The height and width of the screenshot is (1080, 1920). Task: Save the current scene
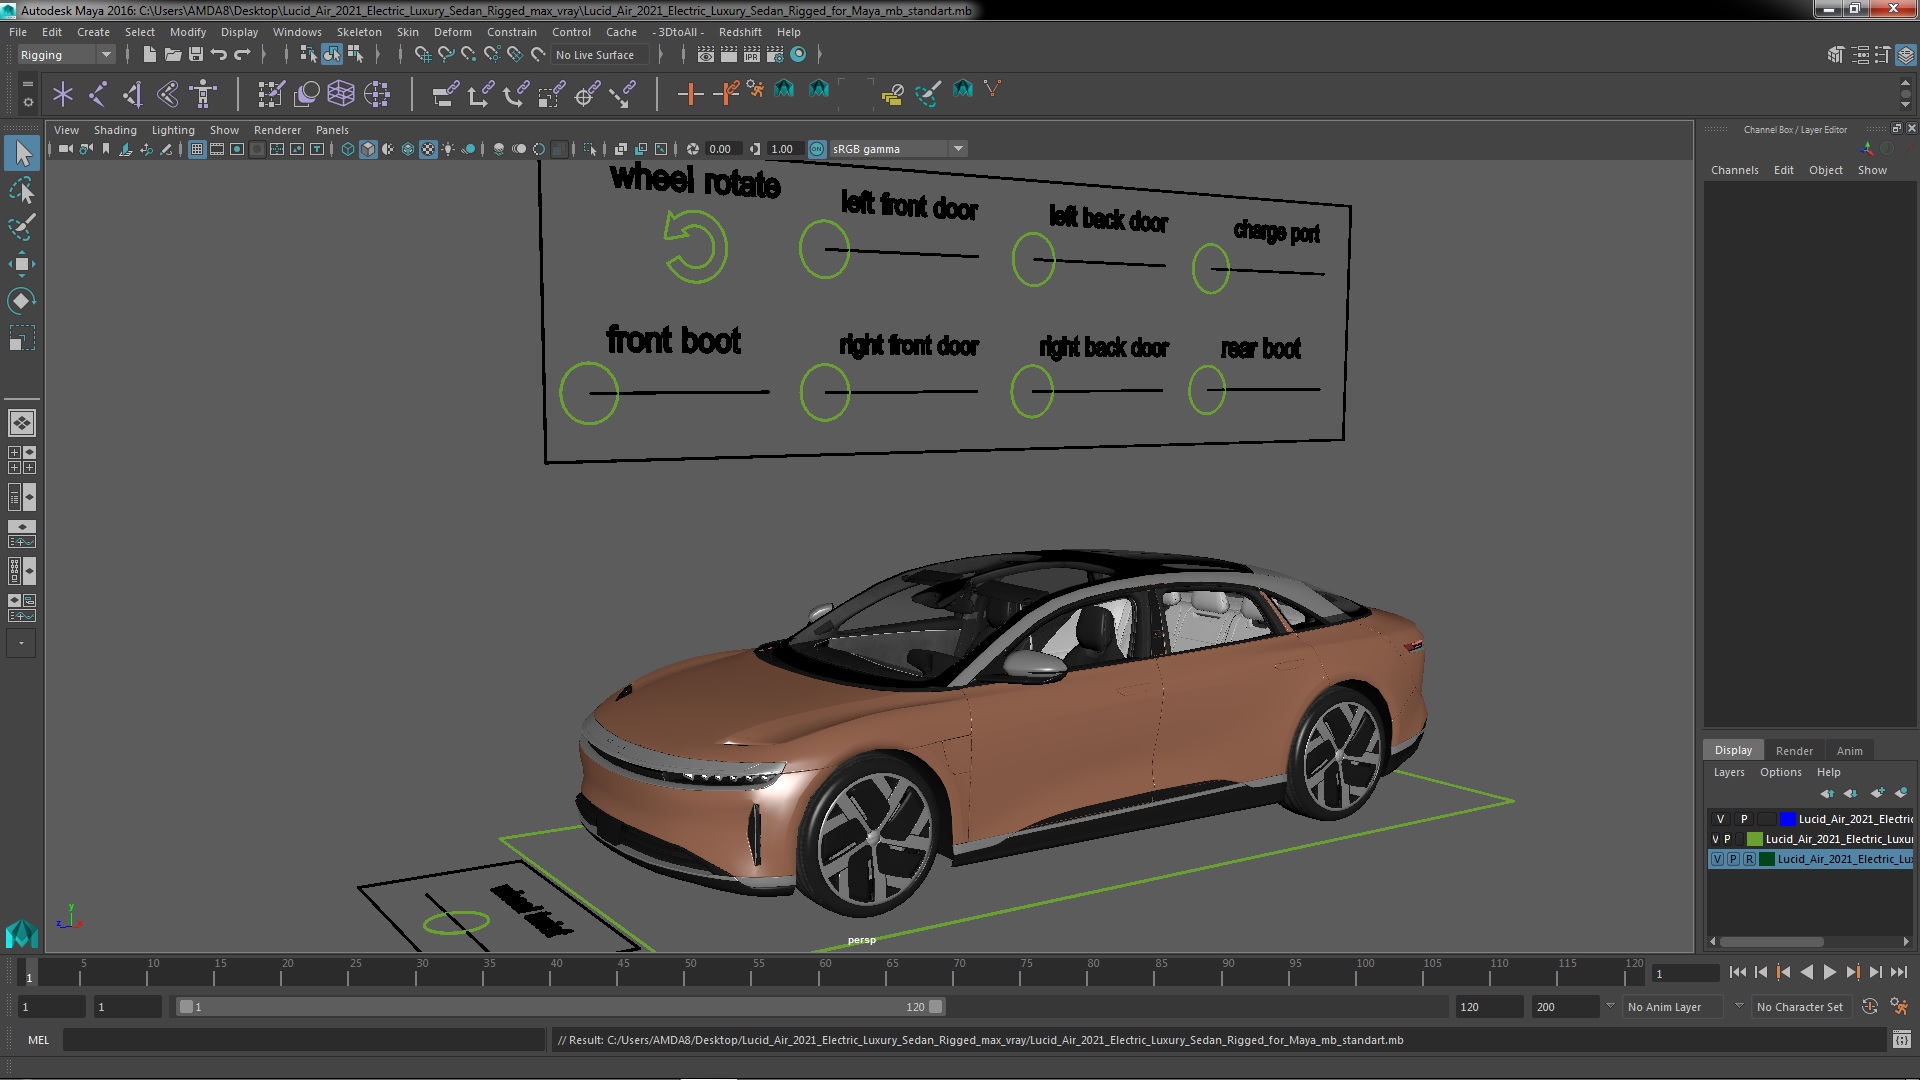point(196,54)
